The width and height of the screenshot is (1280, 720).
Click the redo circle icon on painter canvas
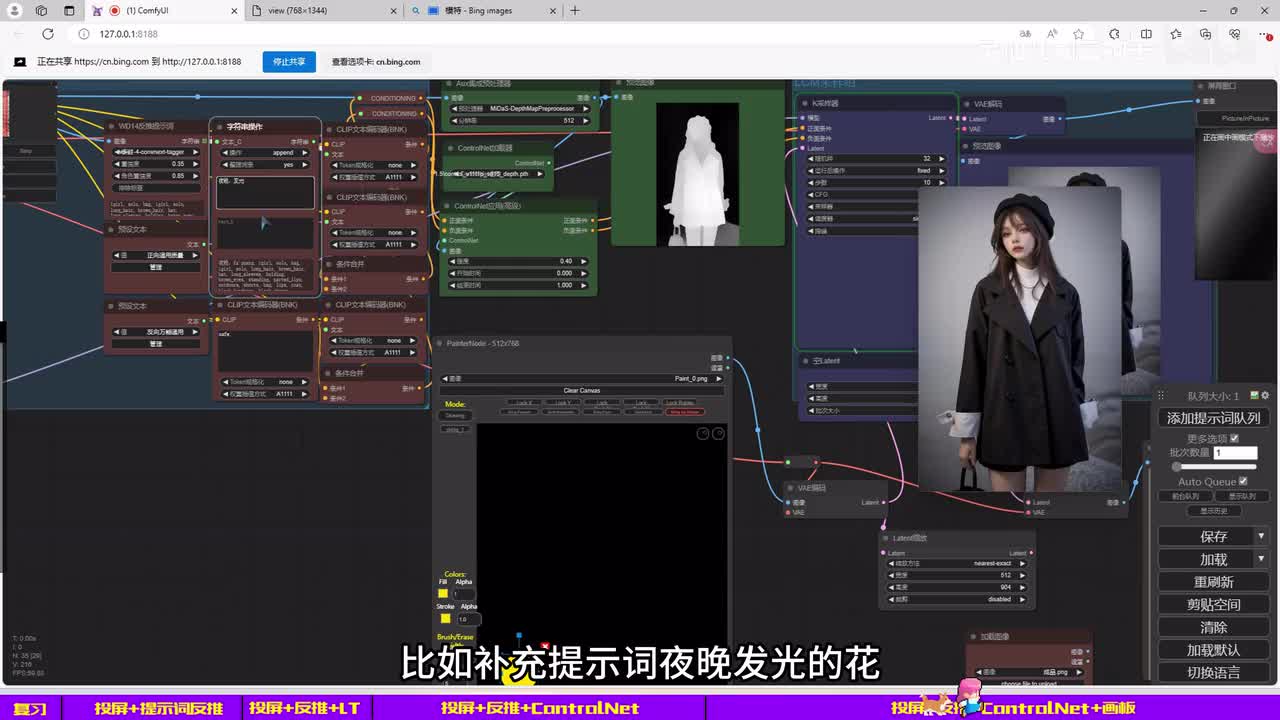pos(717,433)
